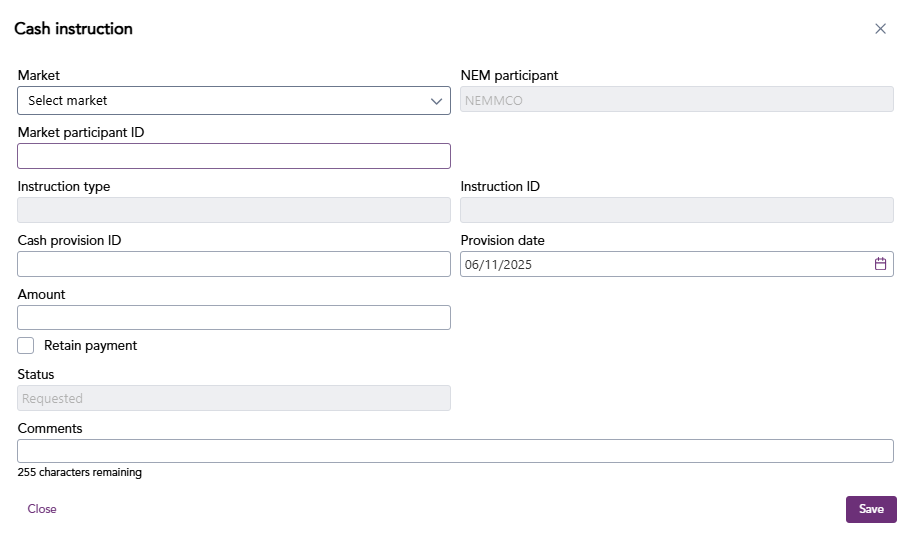Click the read-only Instruction ID field
Viewport: 911px width, 535px height.
point(676,210)
